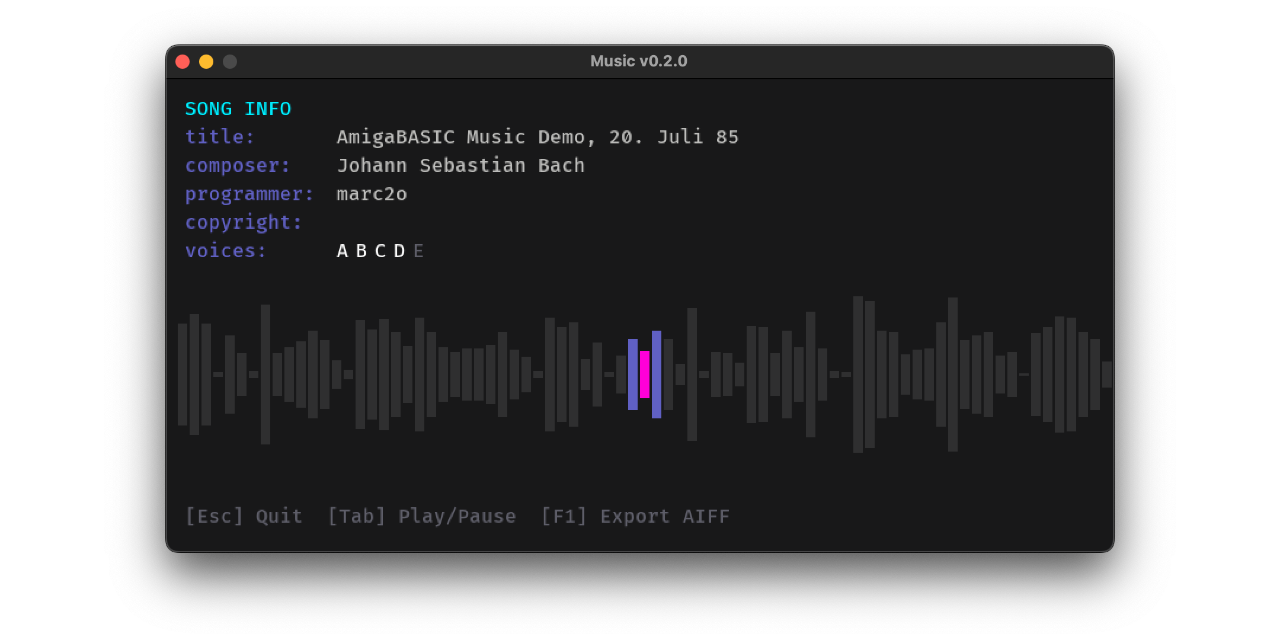
Task: Toggle voice B in the voices row
Action: [x=361, y=251]
